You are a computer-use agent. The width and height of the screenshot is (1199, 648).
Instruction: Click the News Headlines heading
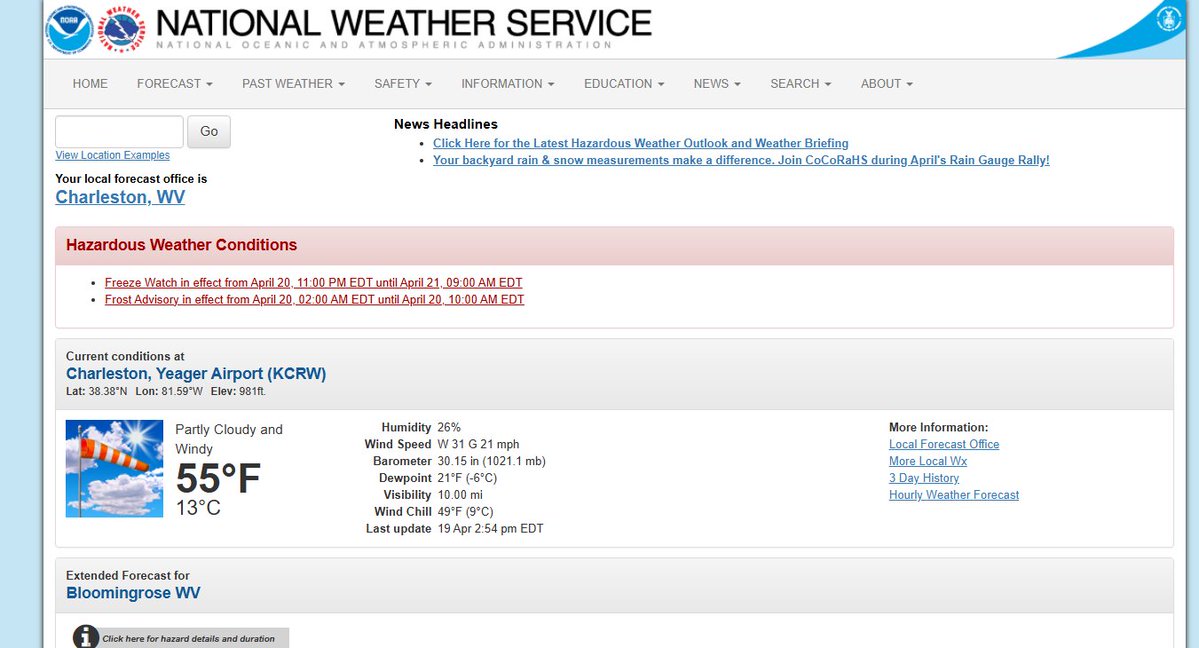click(446, 124)
